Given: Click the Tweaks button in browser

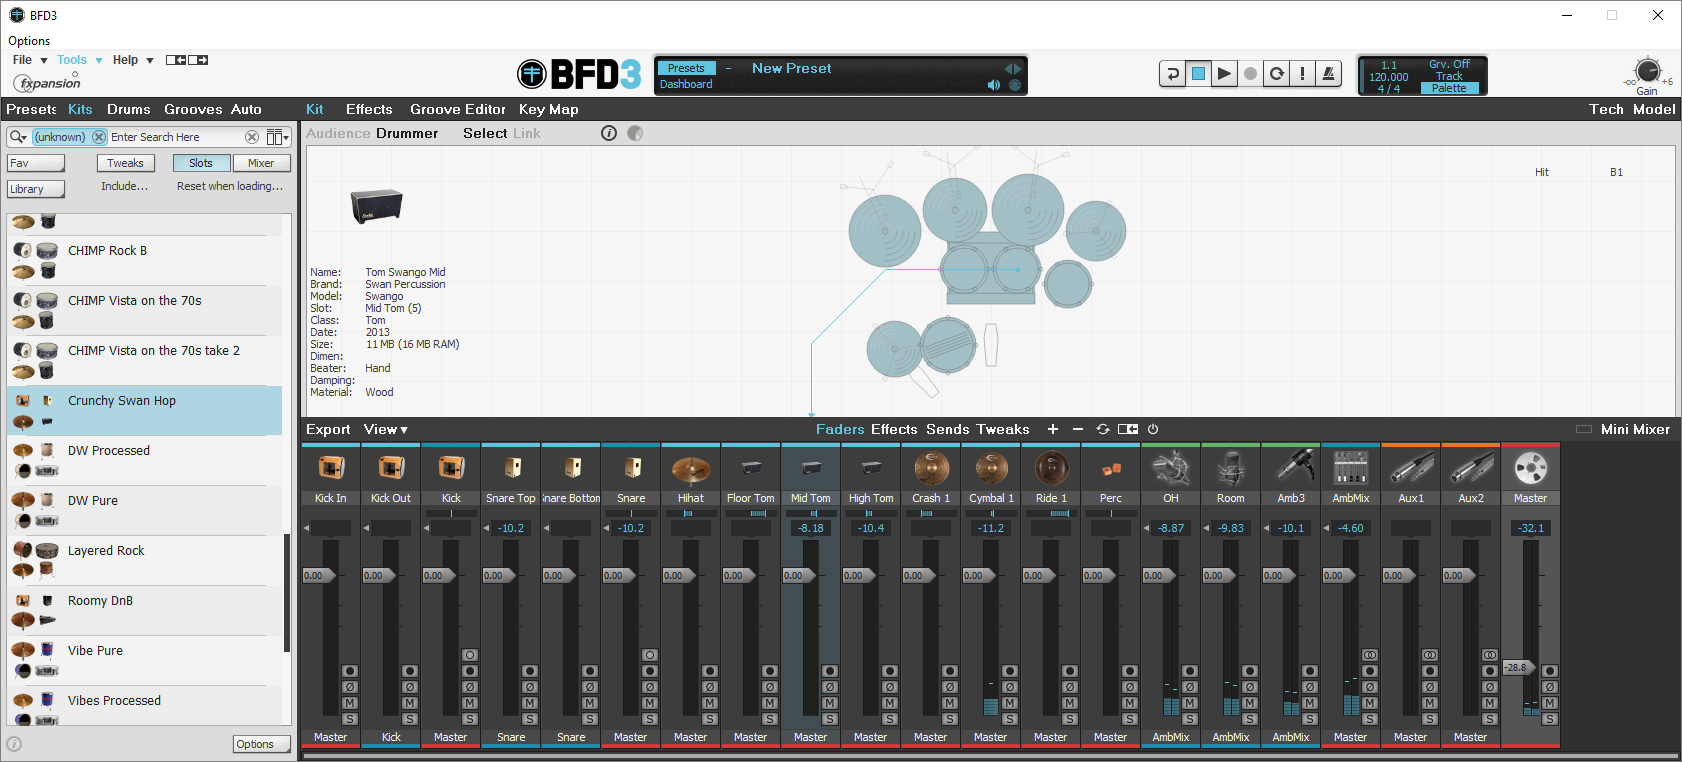Looking at the screenshot, I should (x=125, y=163).
